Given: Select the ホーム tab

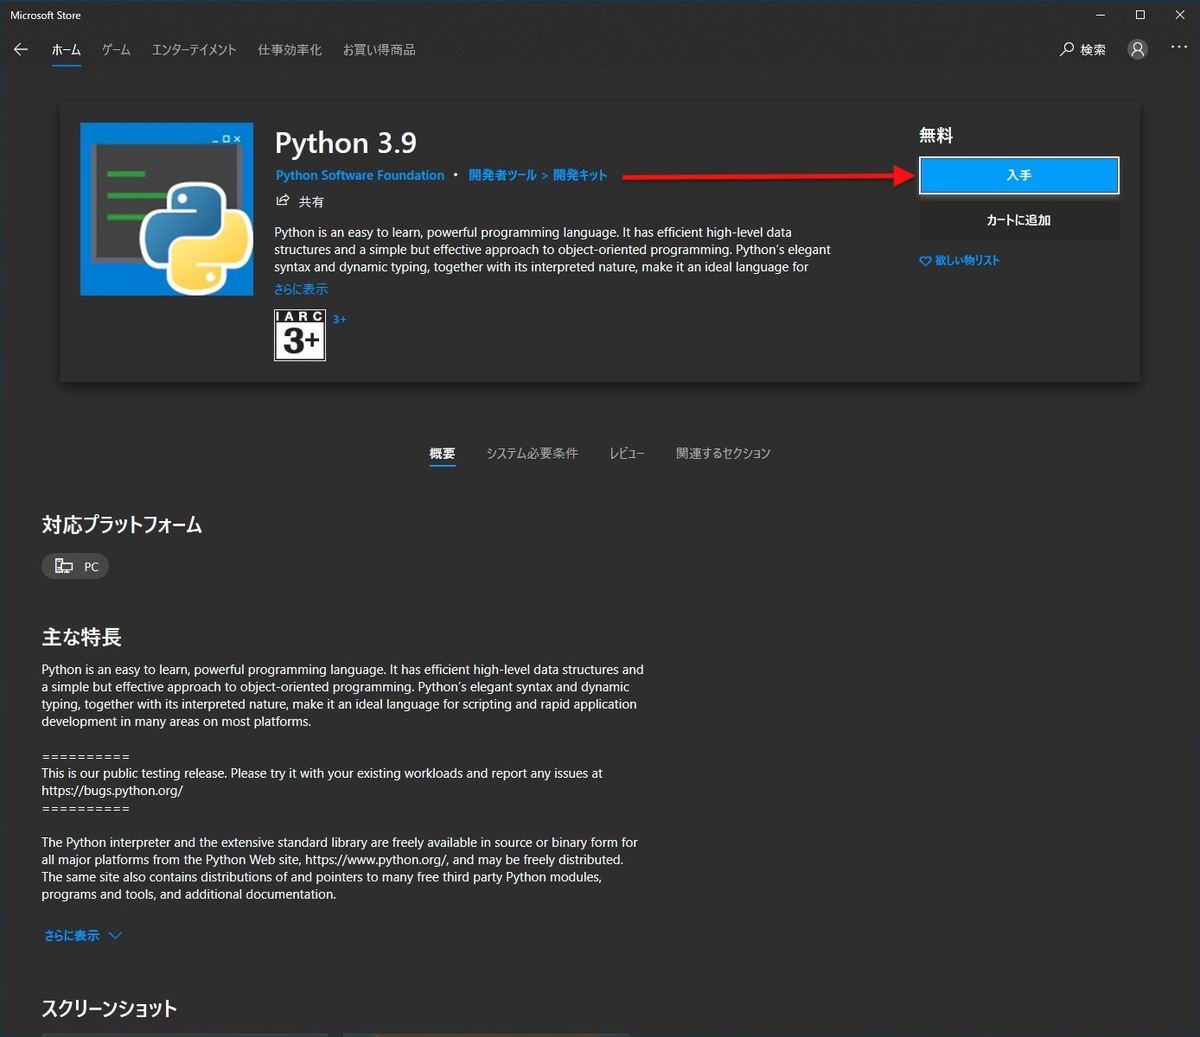Looking at the screenshot, I should [66, 49].
